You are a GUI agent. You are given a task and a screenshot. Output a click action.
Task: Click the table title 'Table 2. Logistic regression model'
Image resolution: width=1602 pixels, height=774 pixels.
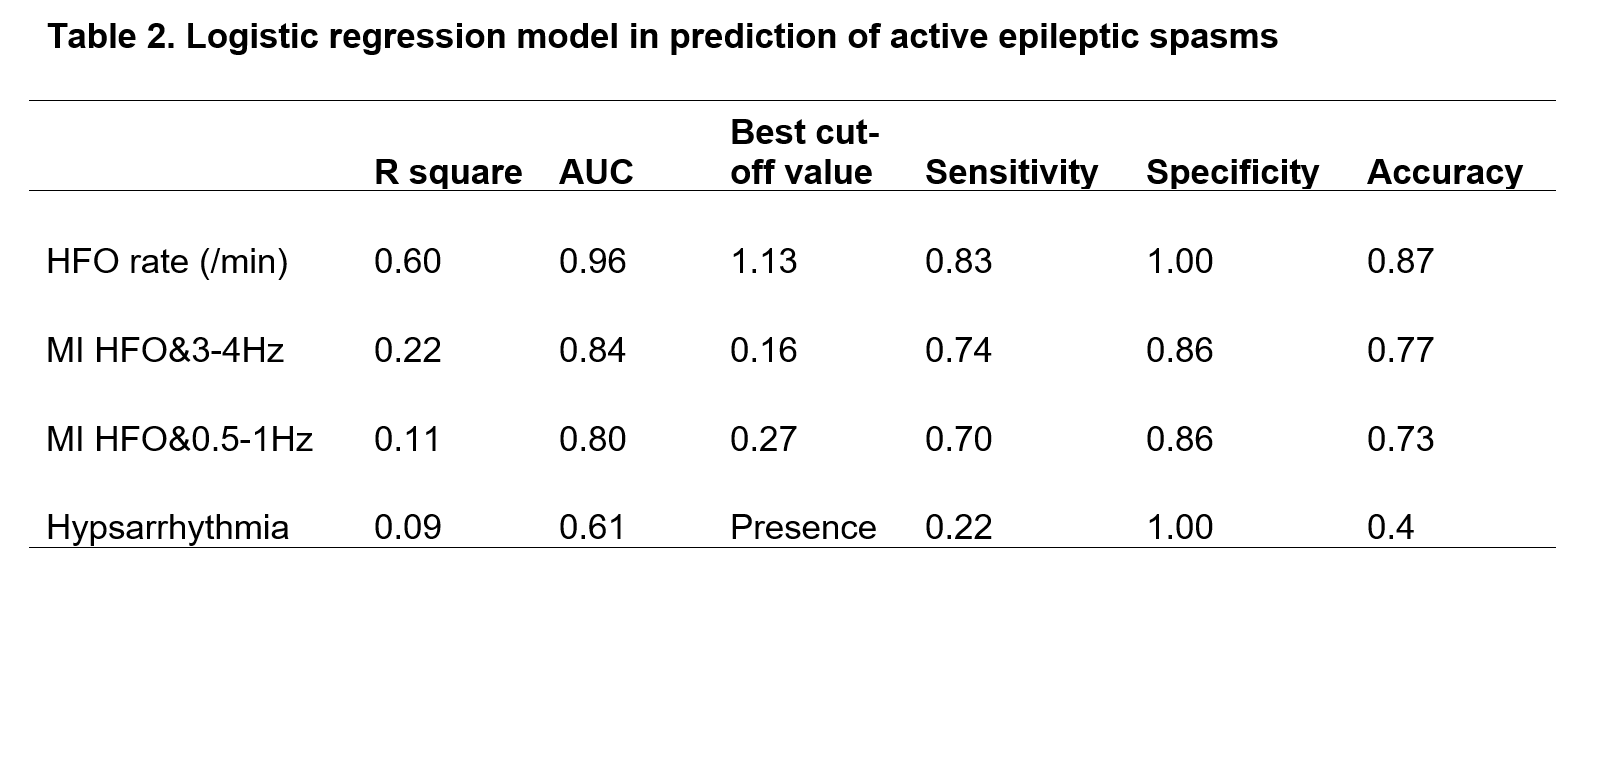(x=662, y=37)
